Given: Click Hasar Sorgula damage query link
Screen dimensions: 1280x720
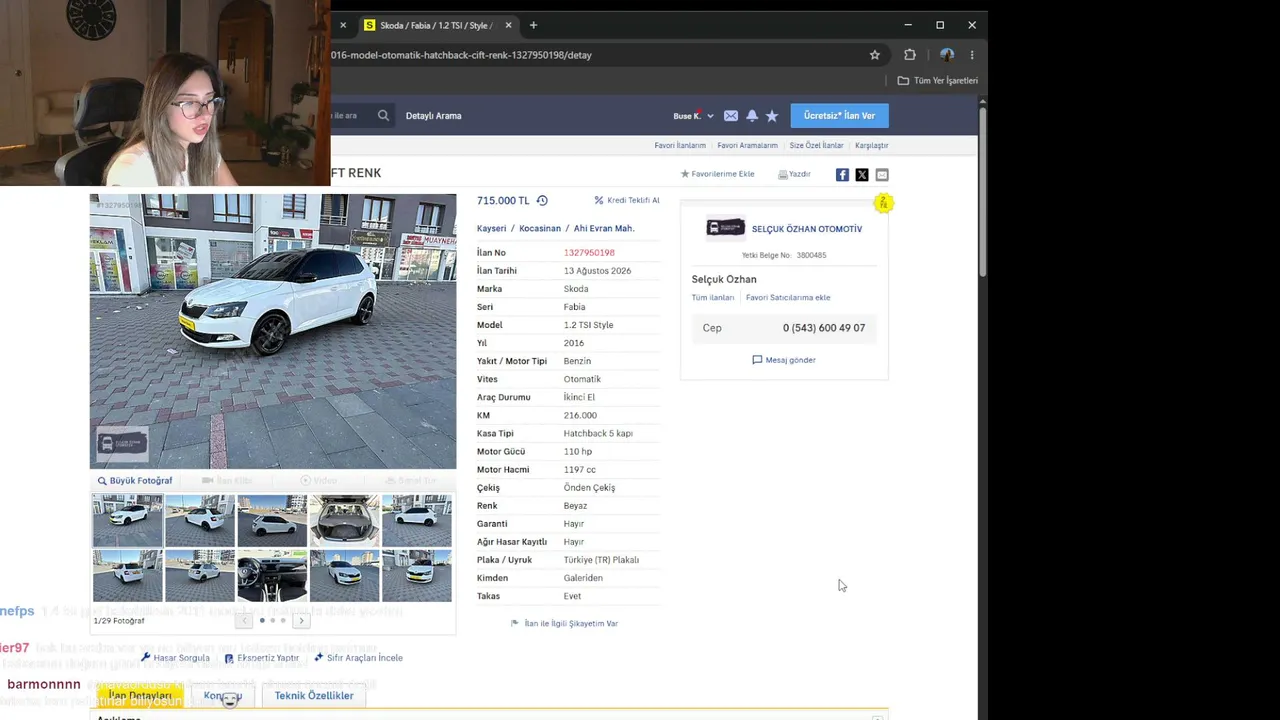Looking at the screenshot, I should pos(175,658).
